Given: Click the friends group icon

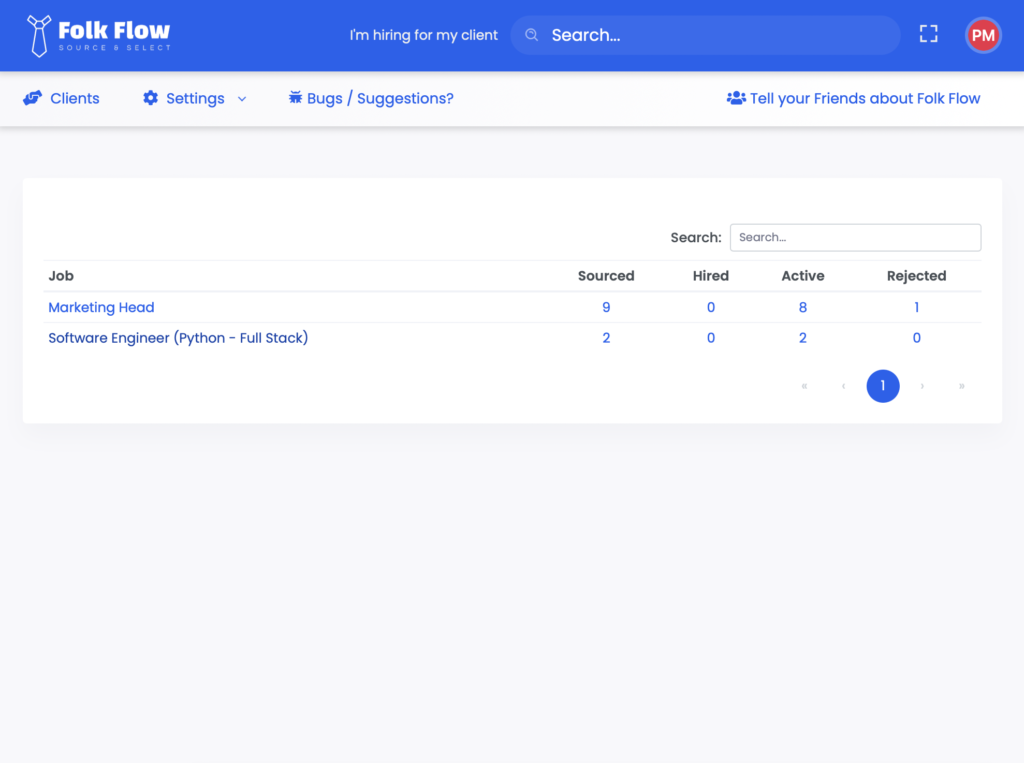Looking at the screenshot, I should coord(736,98).
